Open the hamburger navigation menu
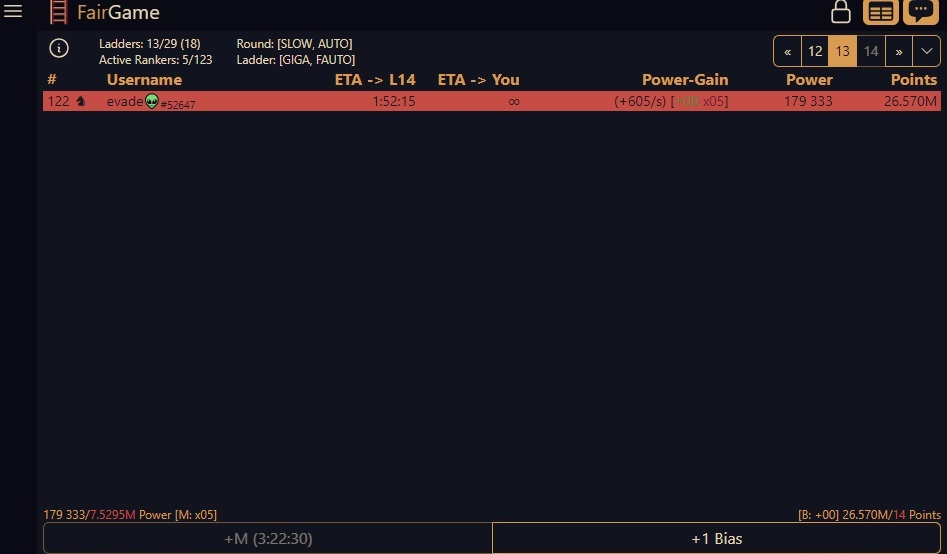The height and width of the screenshot is (554, 947). 13,12
